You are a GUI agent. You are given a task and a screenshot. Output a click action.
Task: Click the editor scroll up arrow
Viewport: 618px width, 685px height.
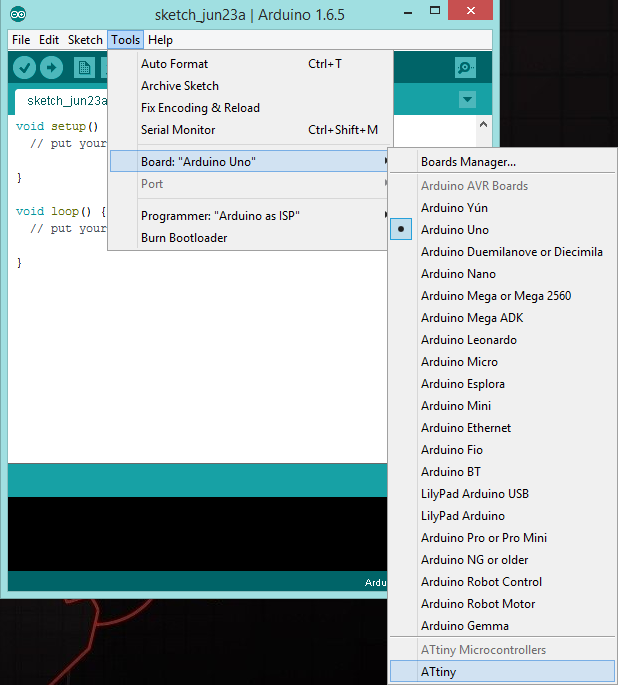tap(483, 125)
